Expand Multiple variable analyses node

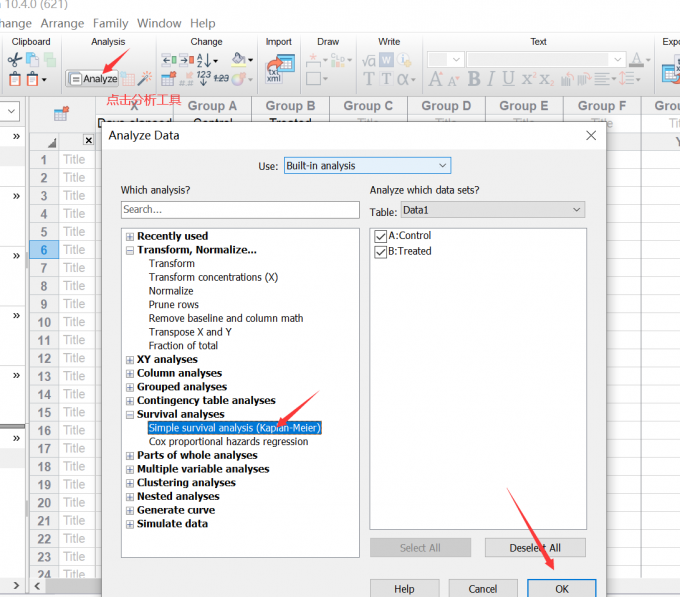click(130, 470)
